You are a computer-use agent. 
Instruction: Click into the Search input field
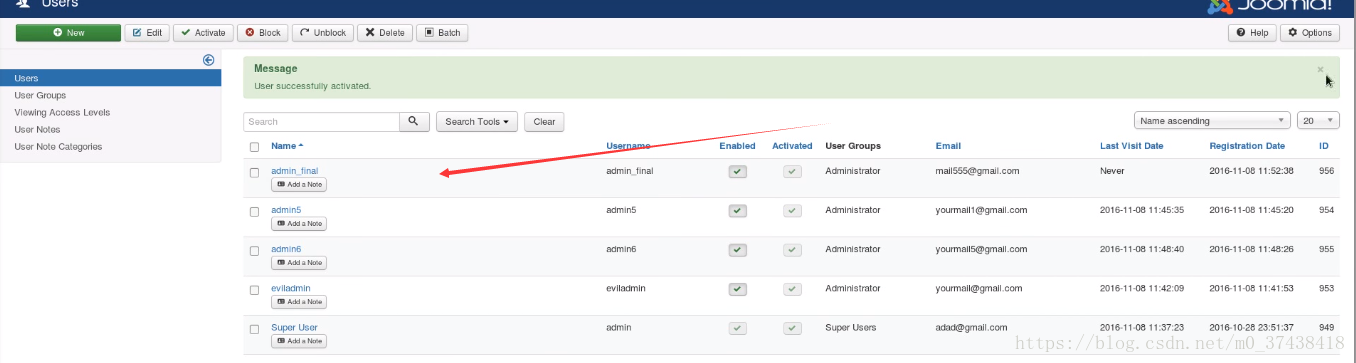pos(321,122)
